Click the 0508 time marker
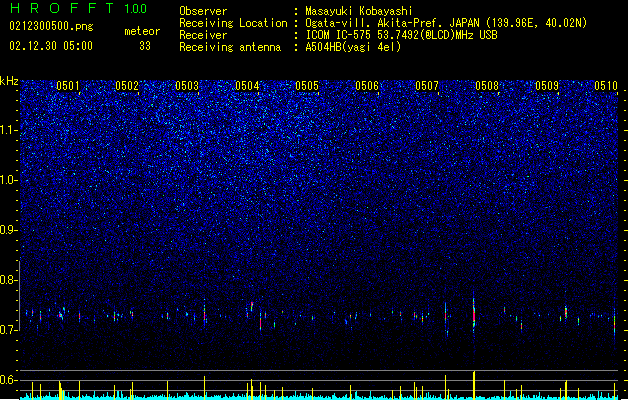This screenshot has width=629, height=400. click(487, 86)
